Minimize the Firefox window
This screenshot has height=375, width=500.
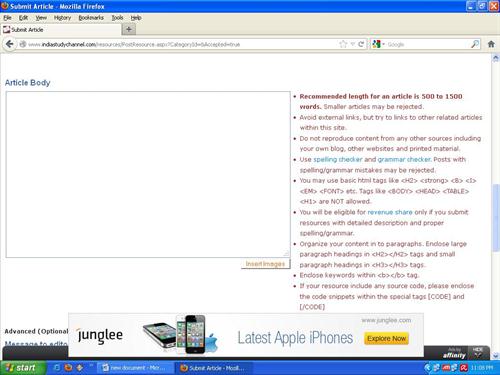click(471, 6)
